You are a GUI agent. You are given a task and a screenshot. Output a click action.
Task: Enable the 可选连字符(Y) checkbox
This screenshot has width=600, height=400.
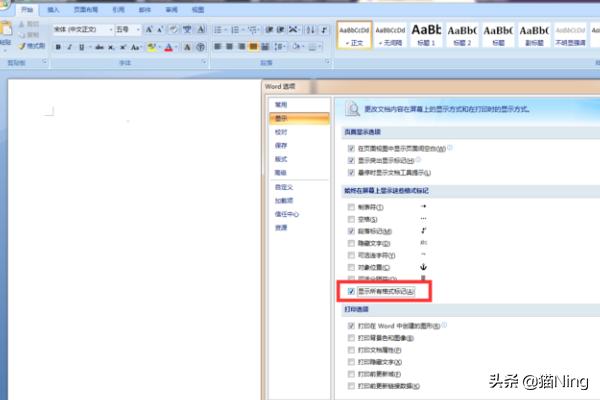coord(351,255)
